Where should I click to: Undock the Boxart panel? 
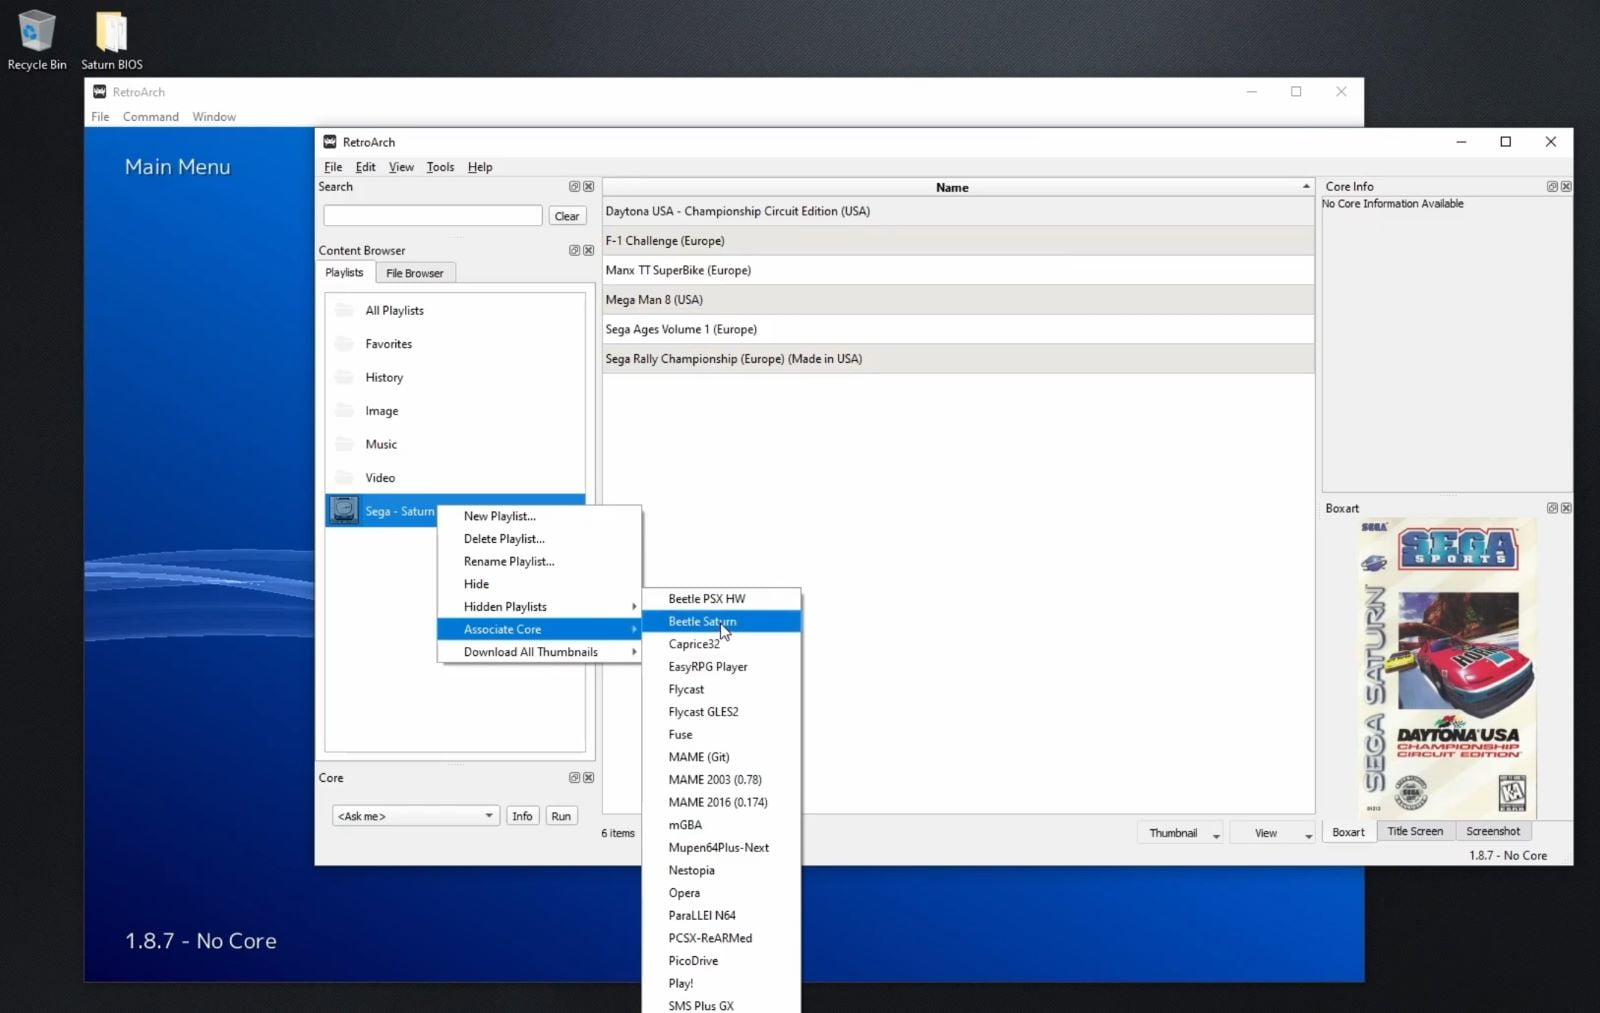click(1552, 508)
